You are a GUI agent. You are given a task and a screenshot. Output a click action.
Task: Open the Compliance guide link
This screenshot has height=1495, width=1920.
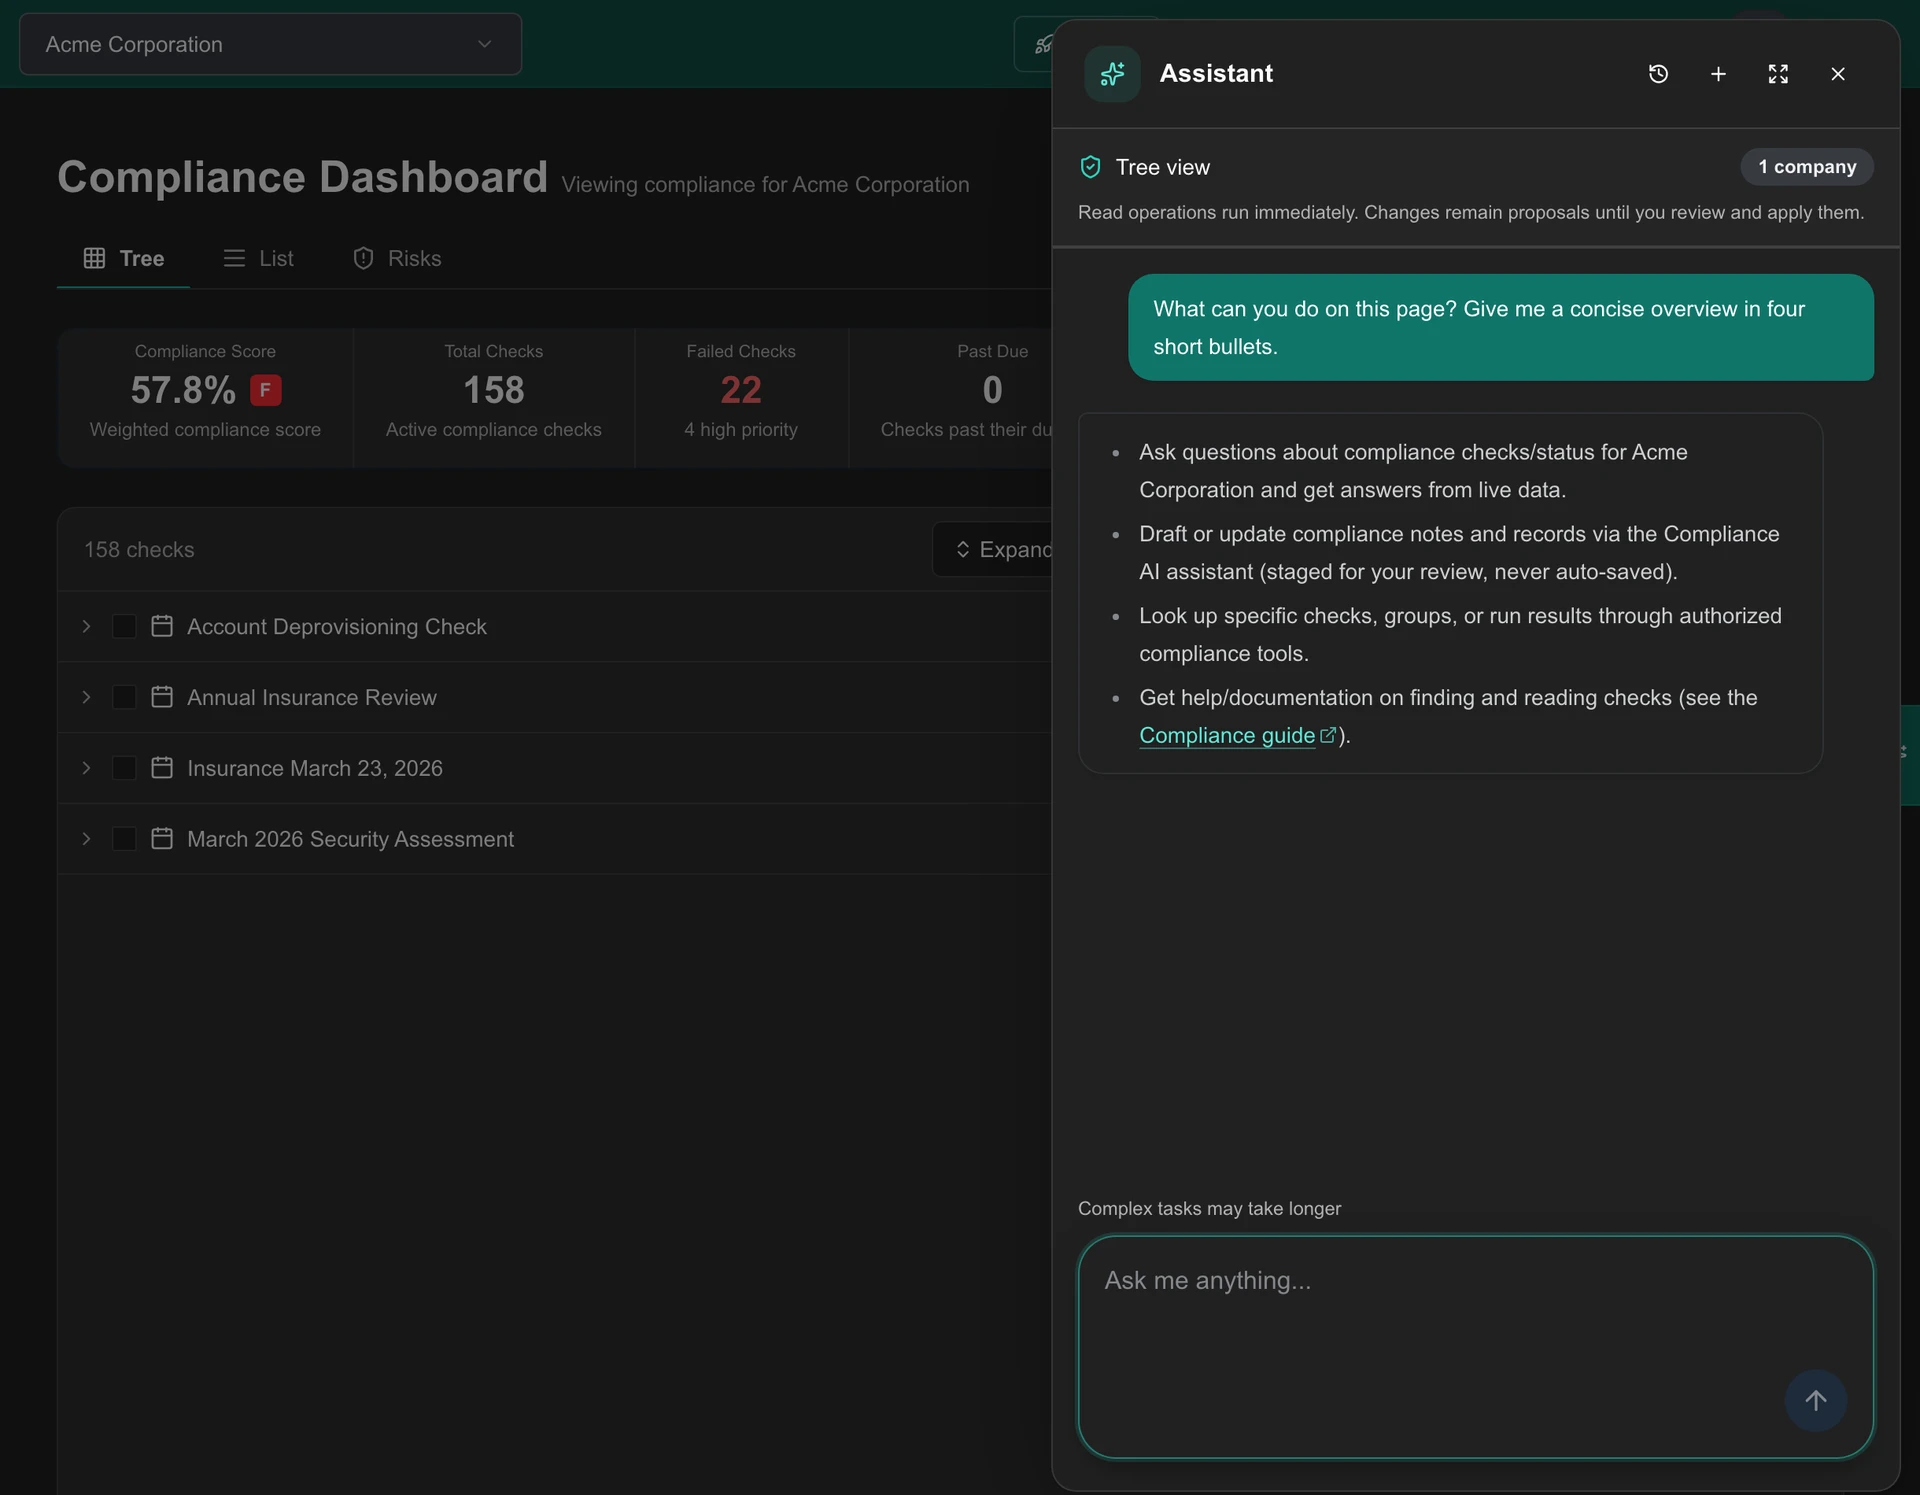pyautogui.click(x=1237, y=735)
